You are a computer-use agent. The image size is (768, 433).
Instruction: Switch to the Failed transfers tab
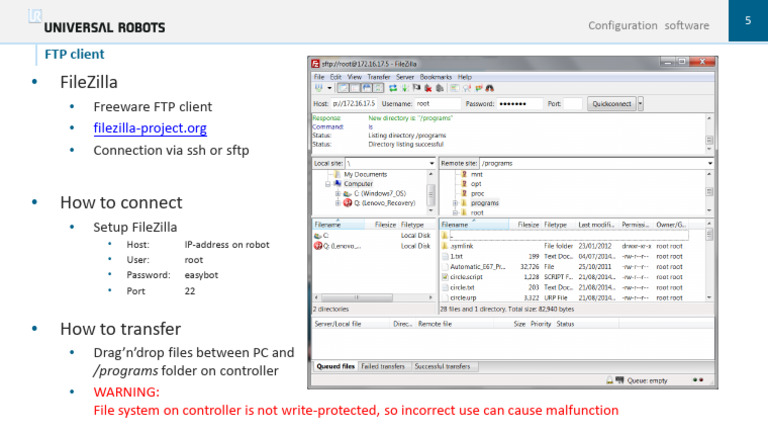[x=383, y=366]
